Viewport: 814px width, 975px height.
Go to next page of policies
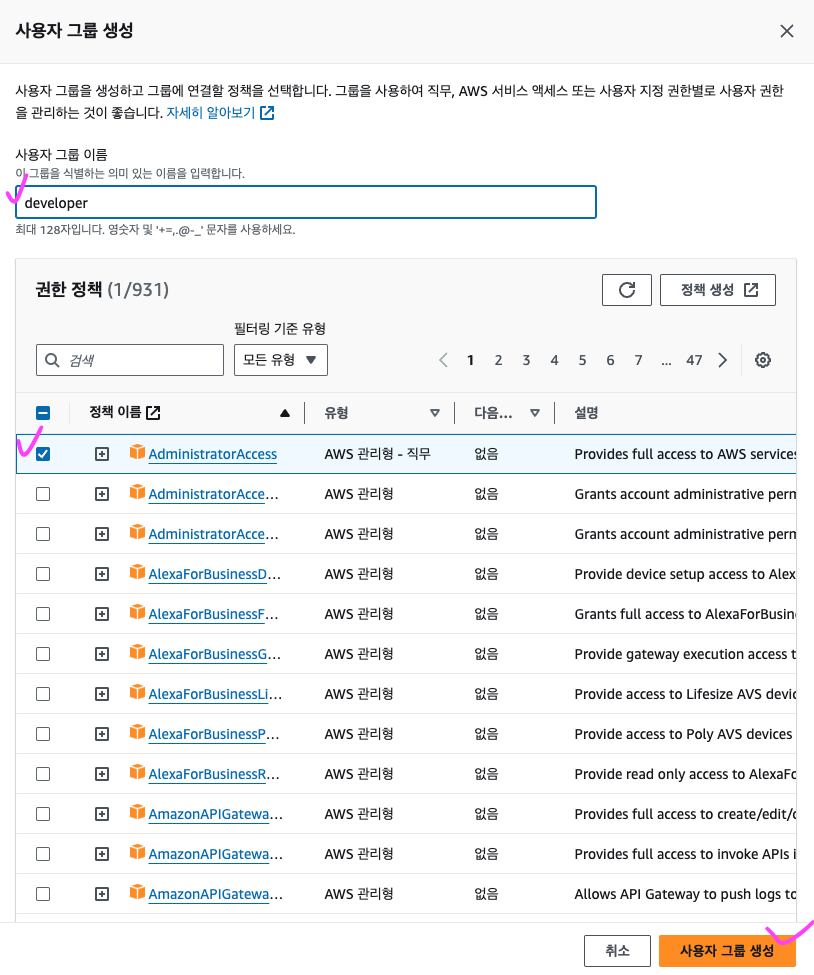click(x=722, y=360)
